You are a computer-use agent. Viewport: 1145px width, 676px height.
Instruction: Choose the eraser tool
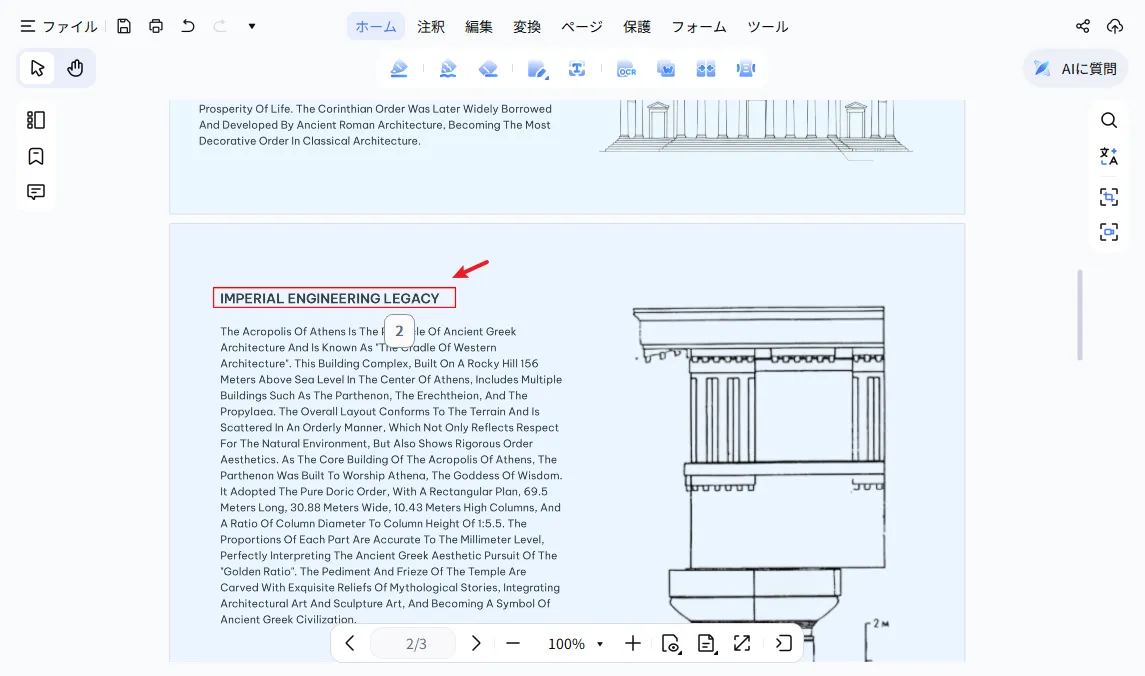(x=488, y=69)
